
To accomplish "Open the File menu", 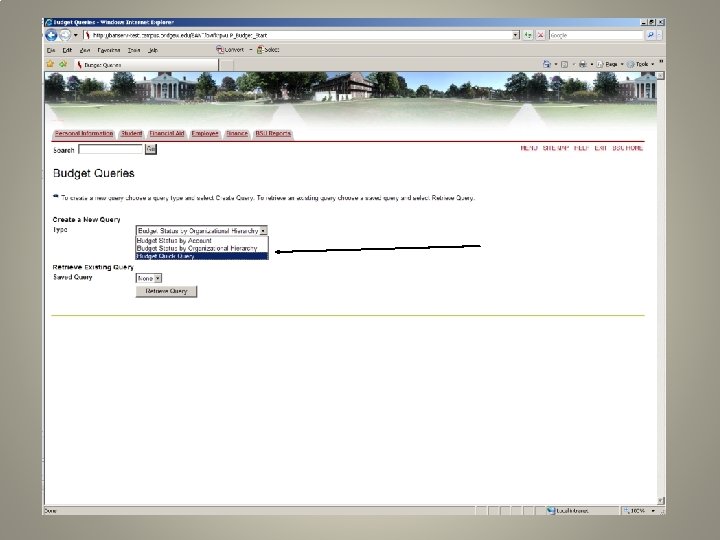I will [x=51, y=50].
